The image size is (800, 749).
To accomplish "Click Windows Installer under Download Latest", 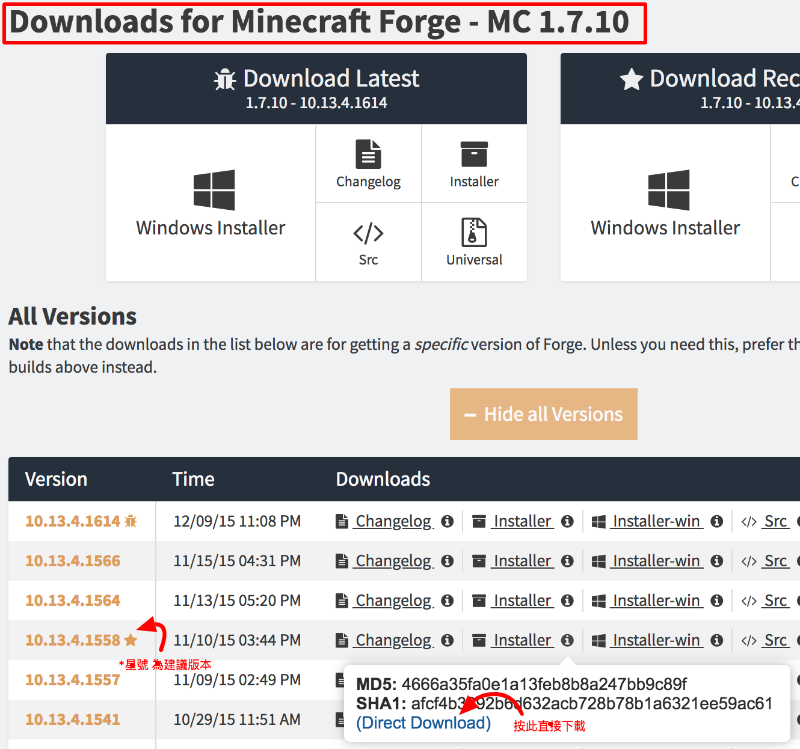I will click(210, 203).
